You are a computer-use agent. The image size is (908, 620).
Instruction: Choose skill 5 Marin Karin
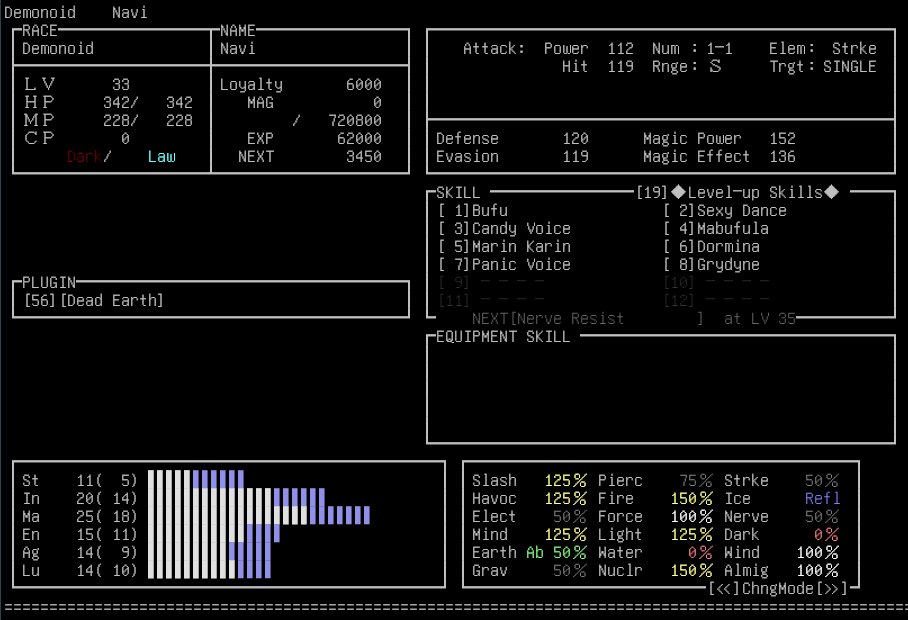[x=504, y=246]
